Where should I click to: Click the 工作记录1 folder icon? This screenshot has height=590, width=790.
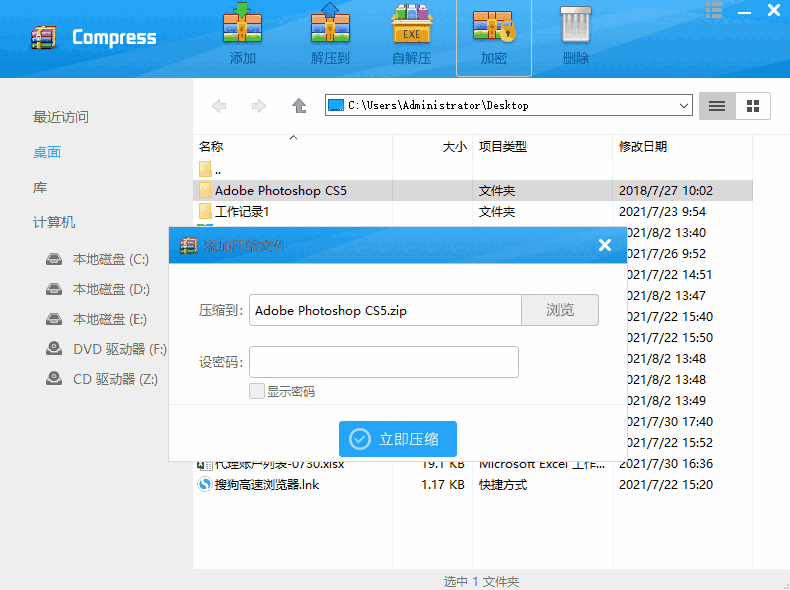coord(205,211)
